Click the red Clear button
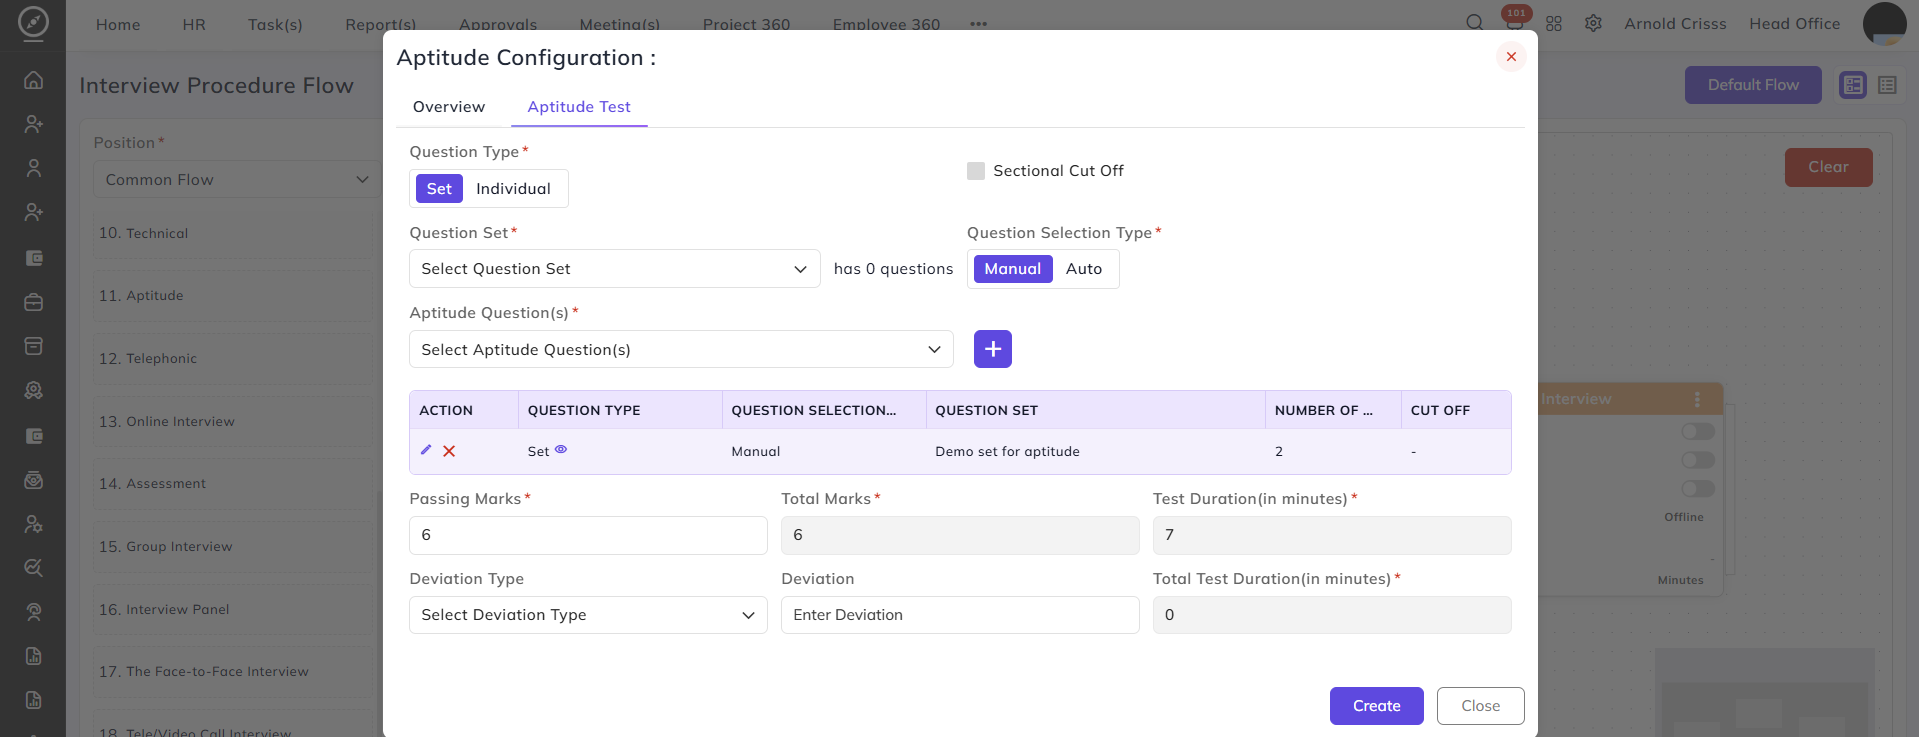The height and width of the screenshot is (737, 1919). click(x=1828, y=167)
